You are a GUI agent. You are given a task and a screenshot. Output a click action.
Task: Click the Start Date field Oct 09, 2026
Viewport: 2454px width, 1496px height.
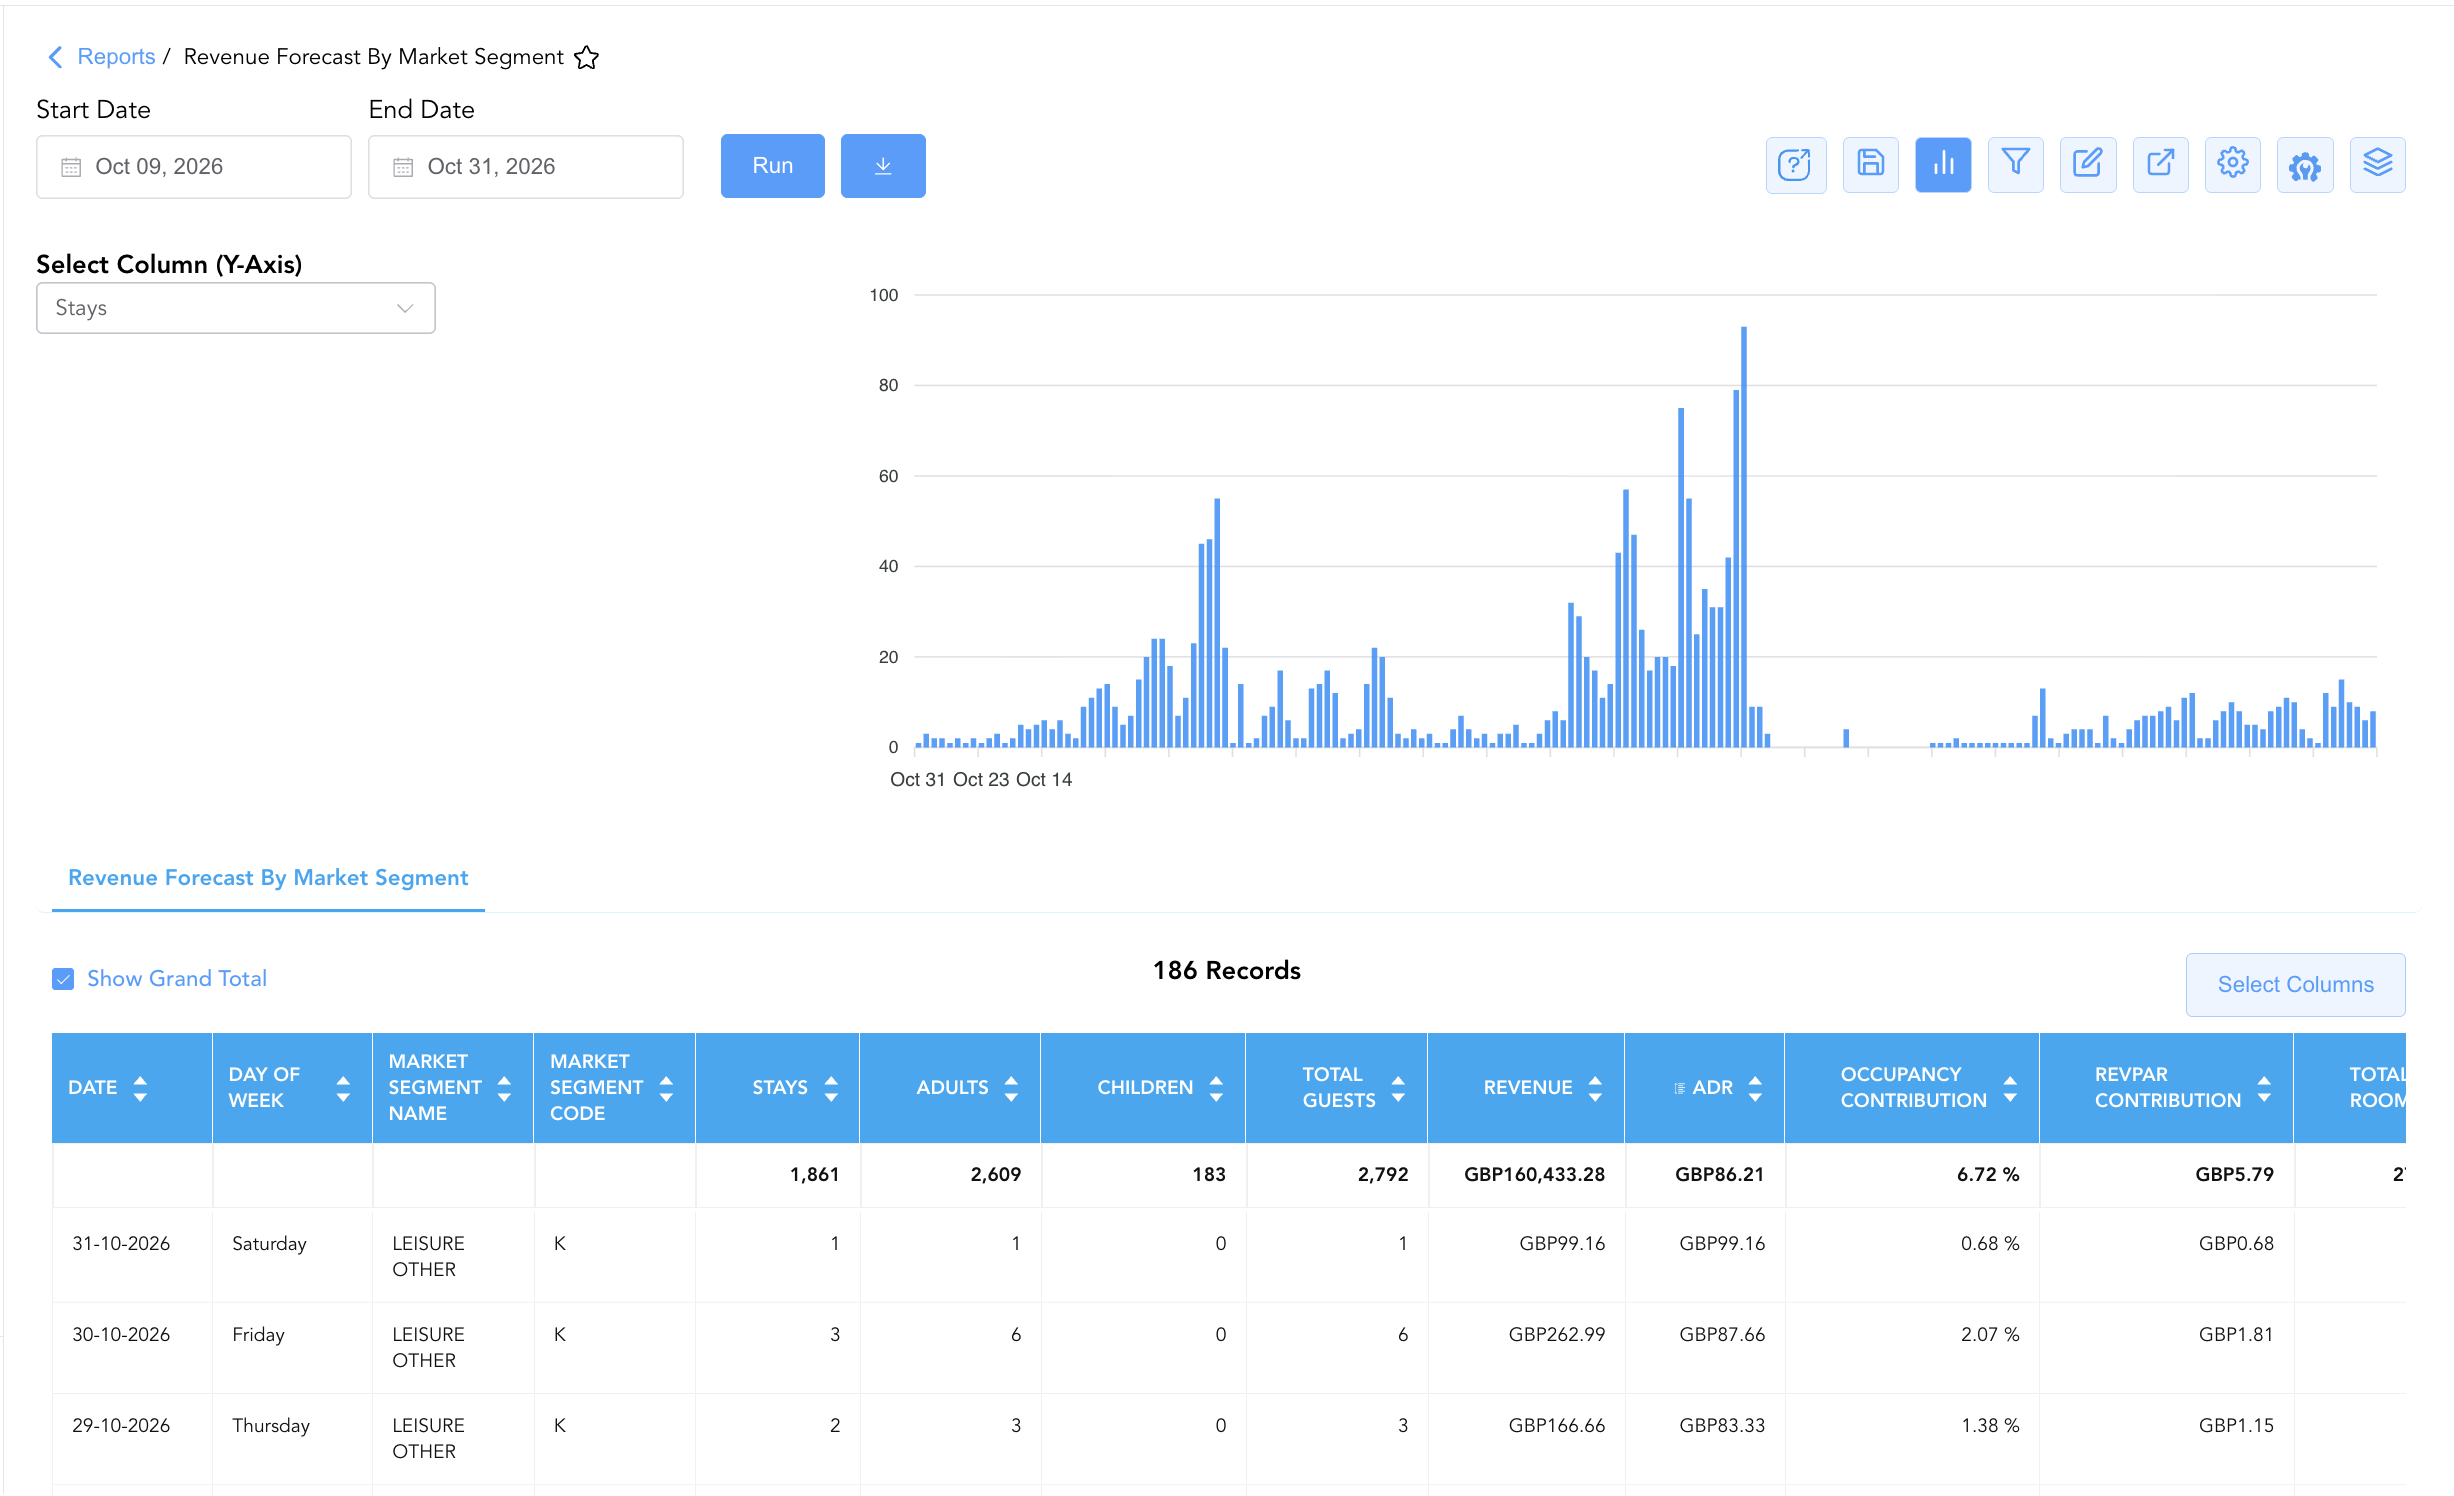[x=194, y=167]
